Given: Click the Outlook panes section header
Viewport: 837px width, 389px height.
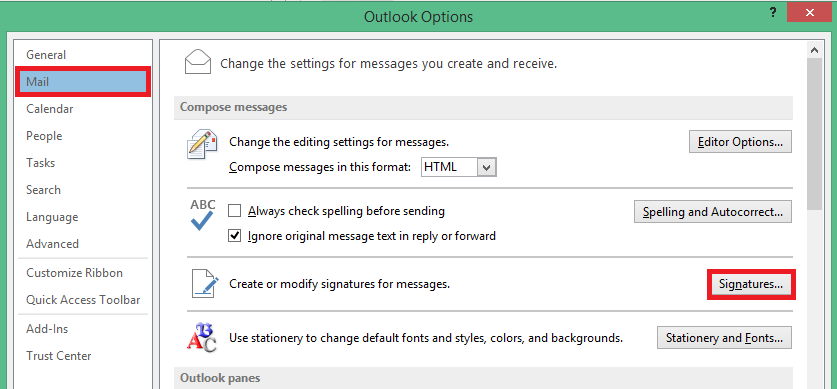Looking at the screenshot, I should [483, 378].
